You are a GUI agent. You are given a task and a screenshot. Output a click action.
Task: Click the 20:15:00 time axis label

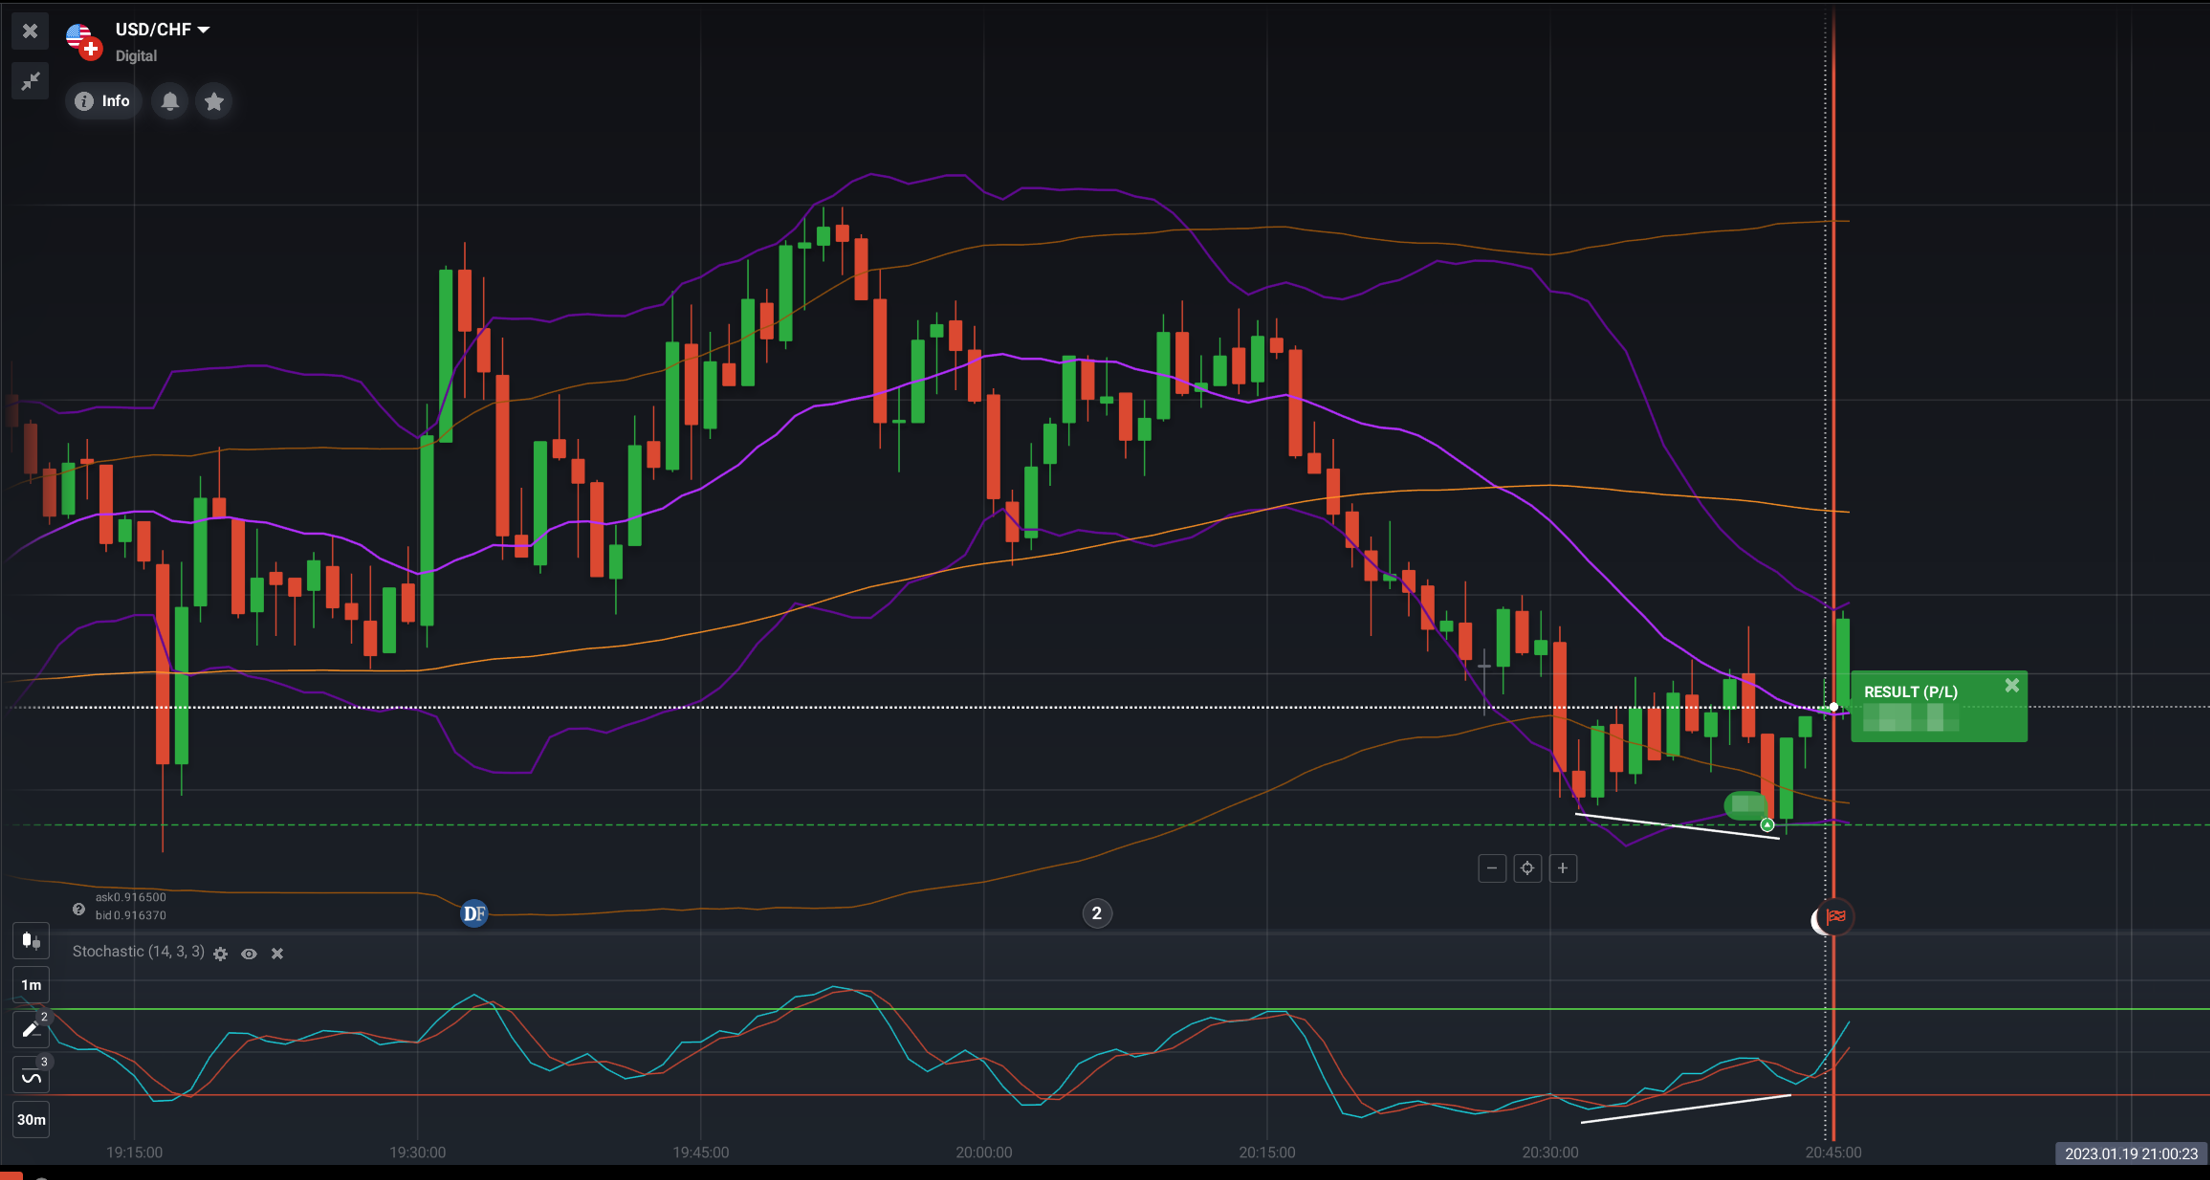pyautogui.click(x=1267, y=1152)
